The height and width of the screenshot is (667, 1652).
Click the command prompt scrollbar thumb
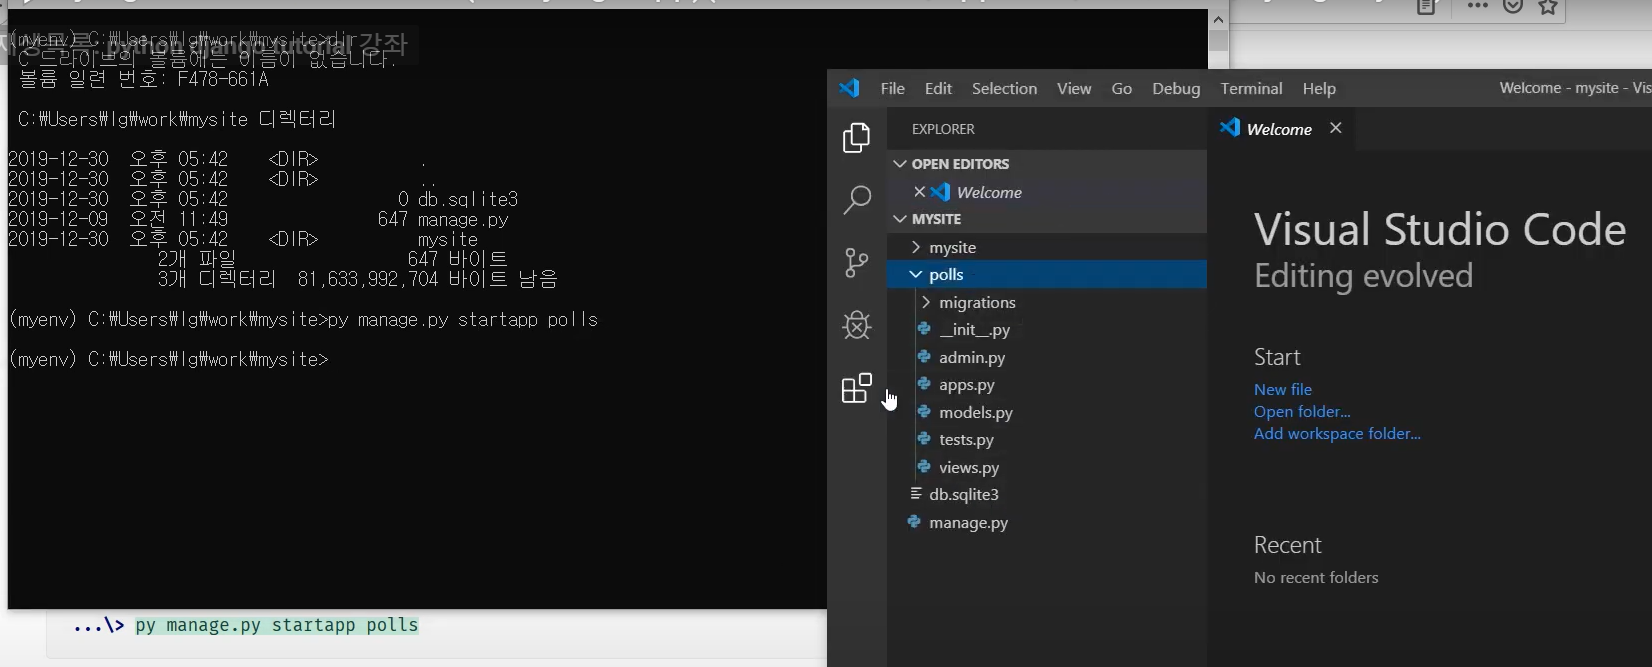[1218, 41]
